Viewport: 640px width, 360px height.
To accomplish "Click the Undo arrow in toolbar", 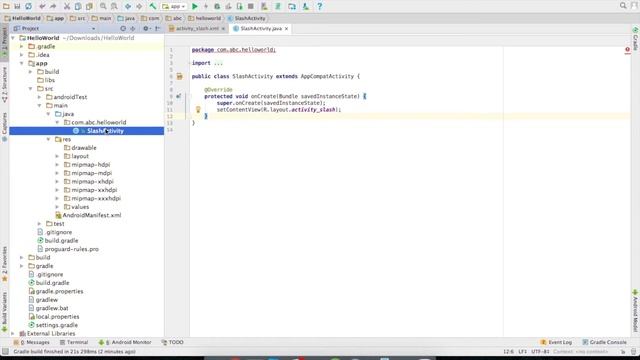I will tap(42, 6).
